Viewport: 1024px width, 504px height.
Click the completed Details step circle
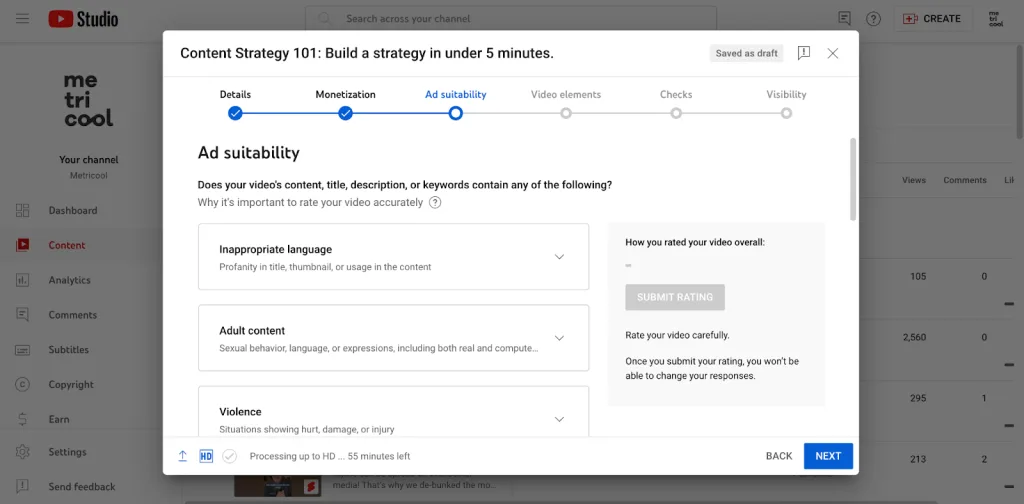click(235, 114)
